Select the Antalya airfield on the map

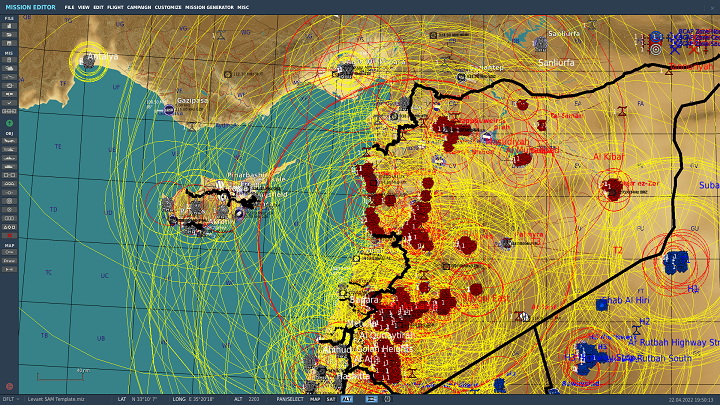click(x=90, y=60)
